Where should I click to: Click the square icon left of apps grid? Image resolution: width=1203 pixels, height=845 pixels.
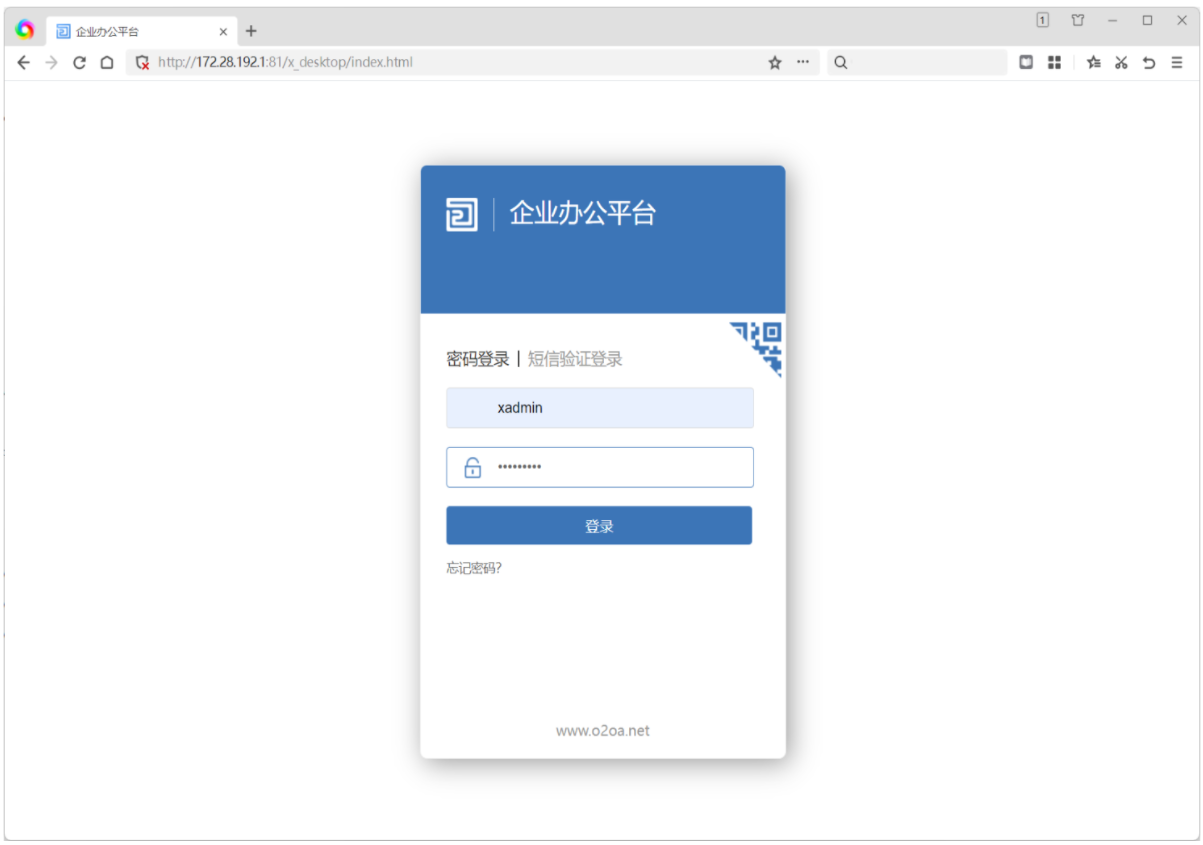(1026, 62)
